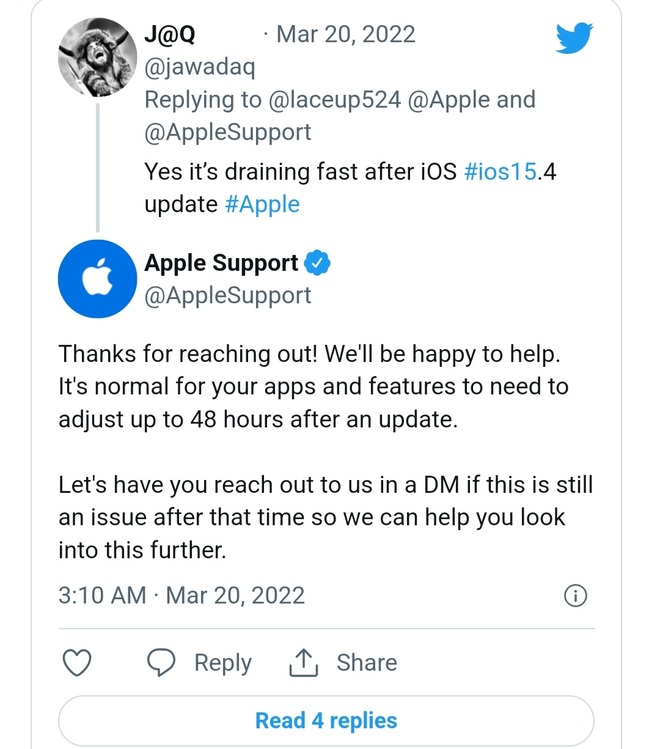Open the tweet info icon
Viewport: 660px width, 749px height.
click(575, 596)
